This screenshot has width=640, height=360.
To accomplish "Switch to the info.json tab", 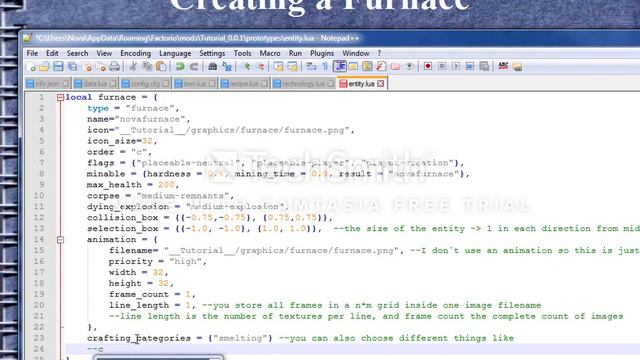I will pos(48,84).
